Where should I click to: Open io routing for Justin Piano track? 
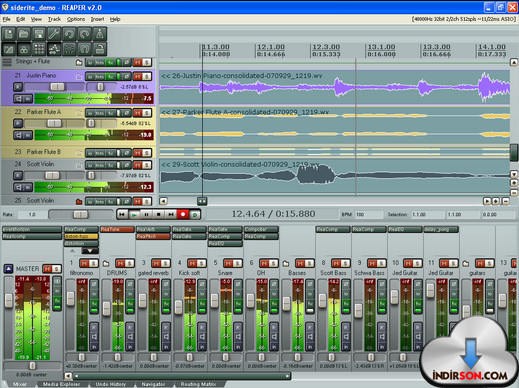[90, 77]
